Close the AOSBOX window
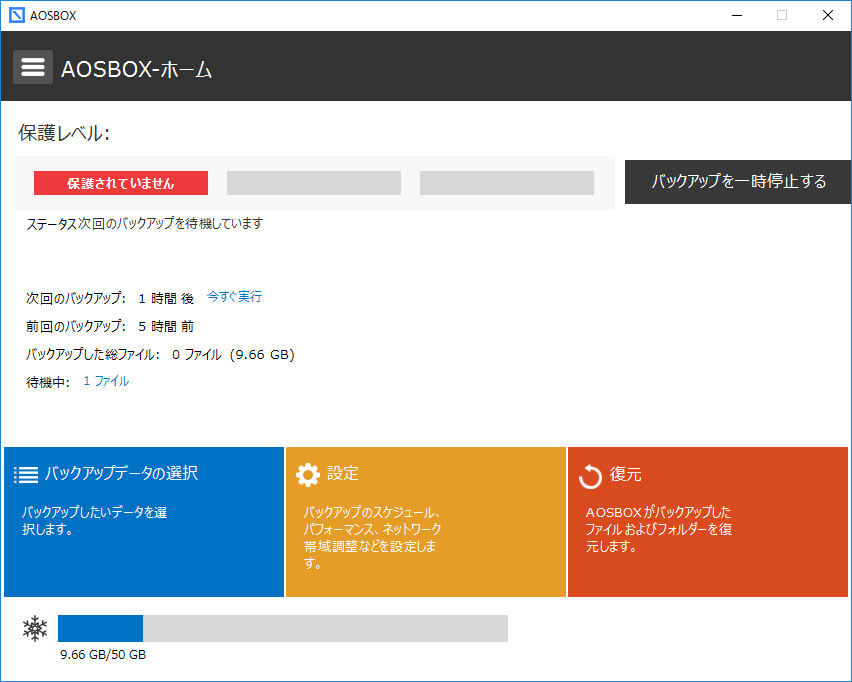The image size is (852, 682). click(x=828, y=15)
